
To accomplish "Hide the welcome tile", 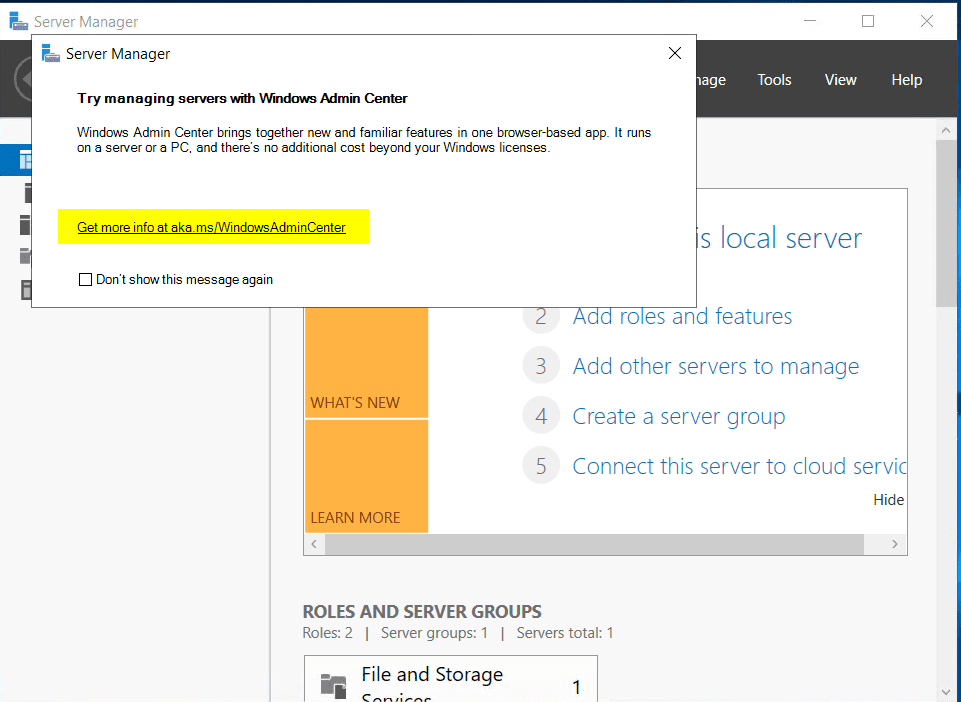I will coord(888,500).
